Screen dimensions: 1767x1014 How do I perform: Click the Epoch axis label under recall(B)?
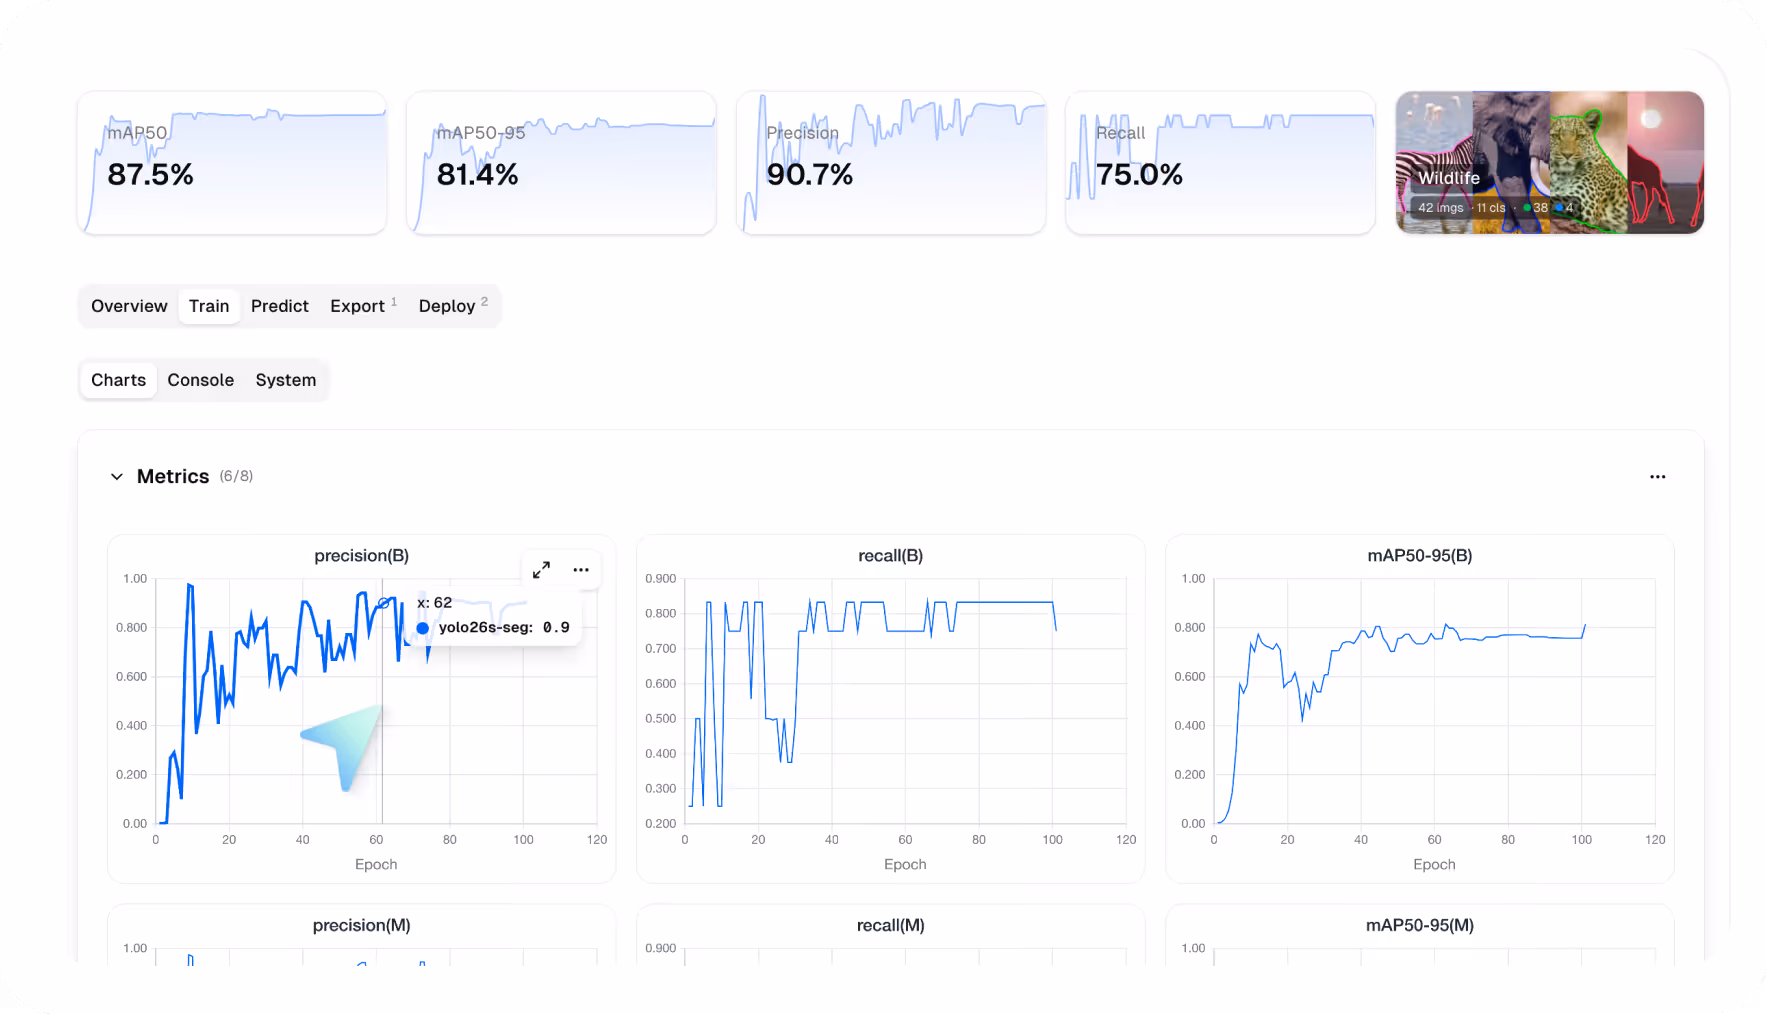905,865
